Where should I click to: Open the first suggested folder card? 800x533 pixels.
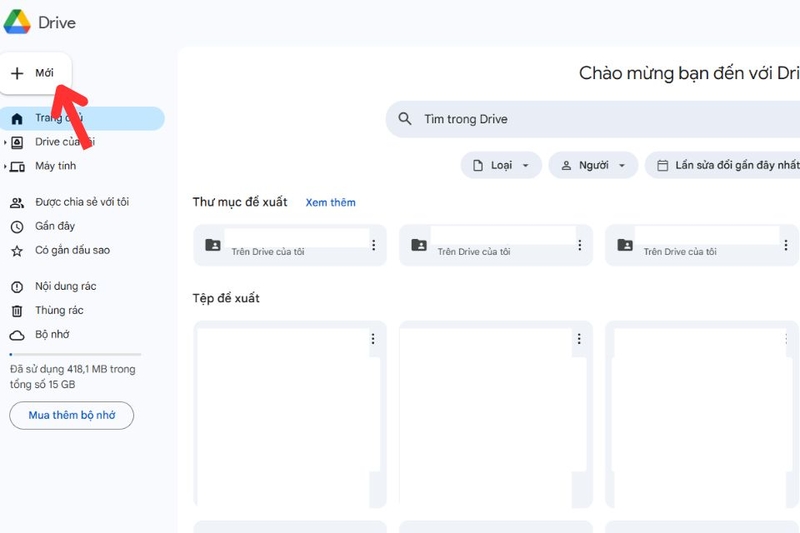290,245
